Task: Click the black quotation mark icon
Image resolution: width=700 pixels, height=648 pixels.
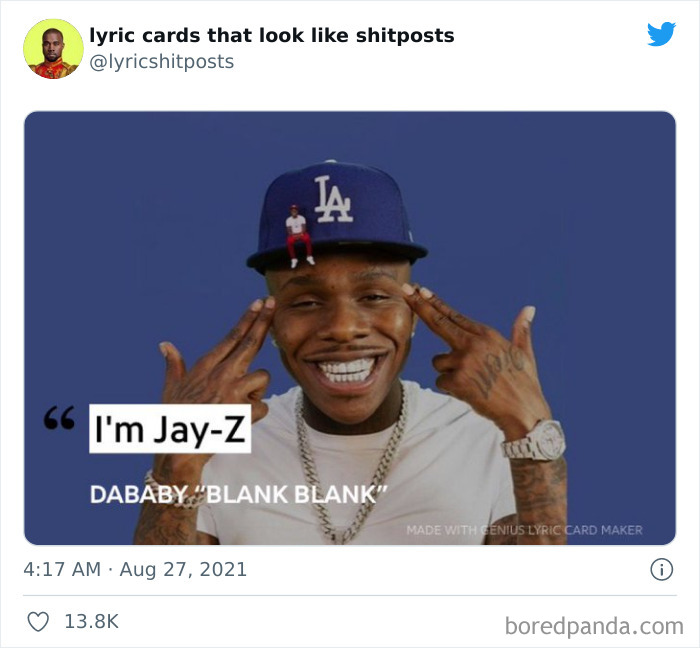Action: pos(59,417)
